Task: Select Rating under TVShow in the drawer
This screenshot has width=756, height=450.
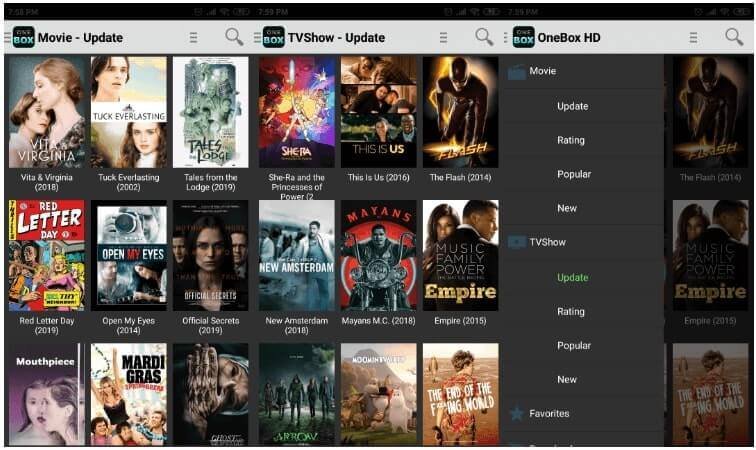Action: (x=571, y=312)
